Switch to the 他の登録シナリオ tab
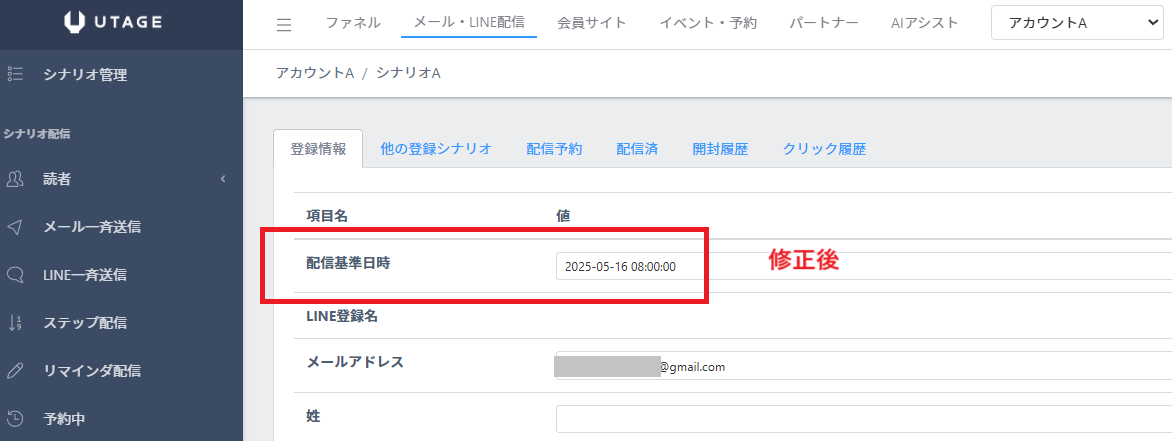 coord(436,149)
